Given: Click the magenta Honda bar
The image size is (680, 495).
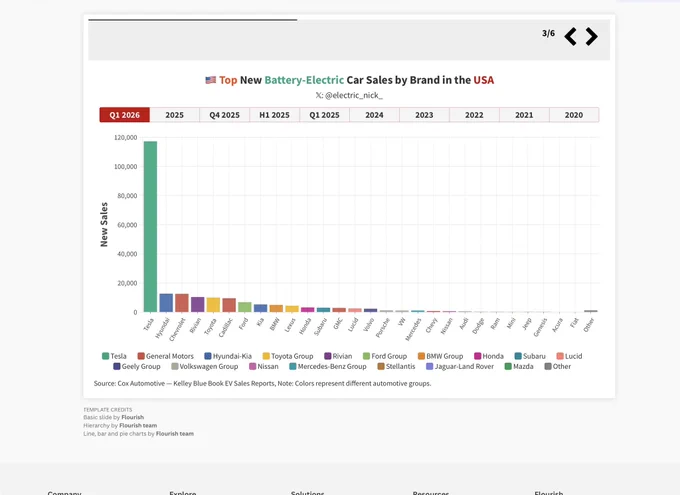Looking at the screenshot, I should click(x=307, y=310).
